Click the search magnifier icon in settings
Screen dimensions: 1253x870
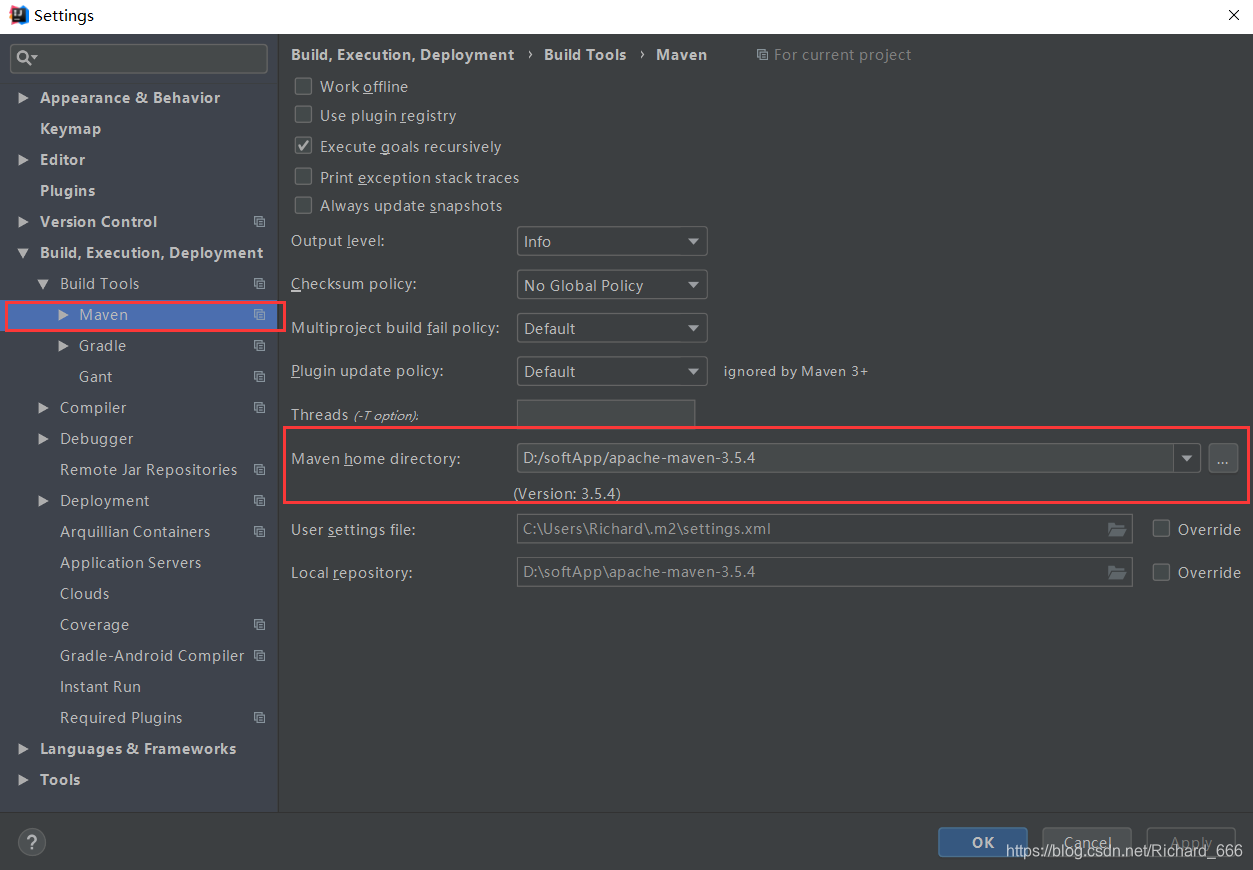24,59
